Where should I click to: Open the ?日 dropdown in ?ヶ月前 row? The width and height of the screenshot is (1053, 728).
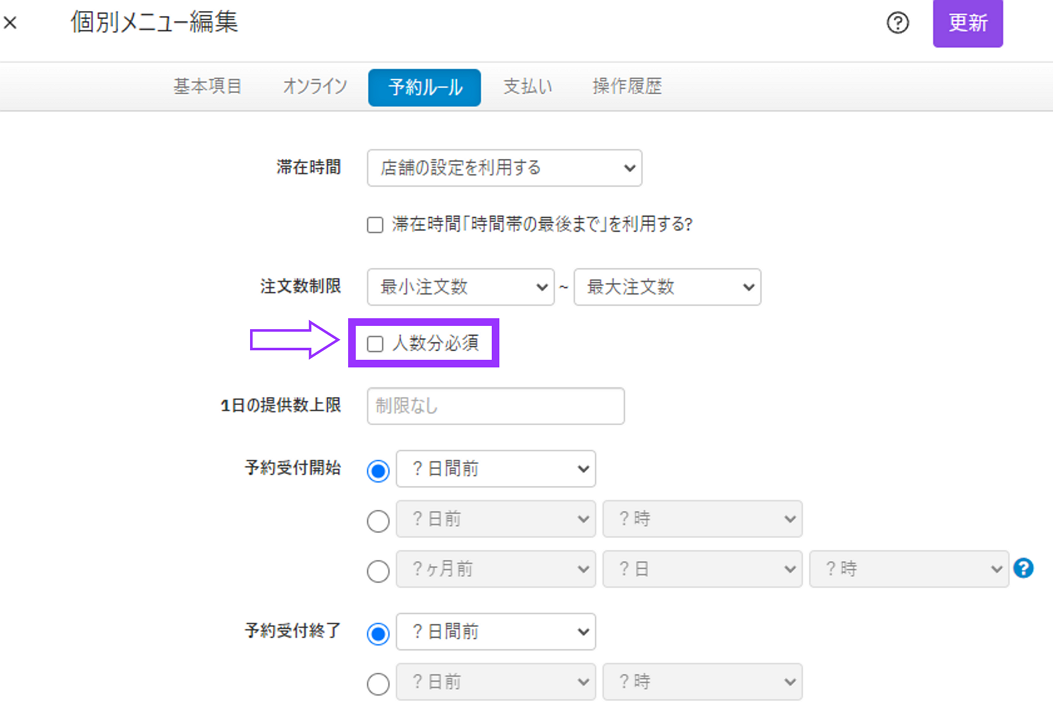(x=702, y=569)
